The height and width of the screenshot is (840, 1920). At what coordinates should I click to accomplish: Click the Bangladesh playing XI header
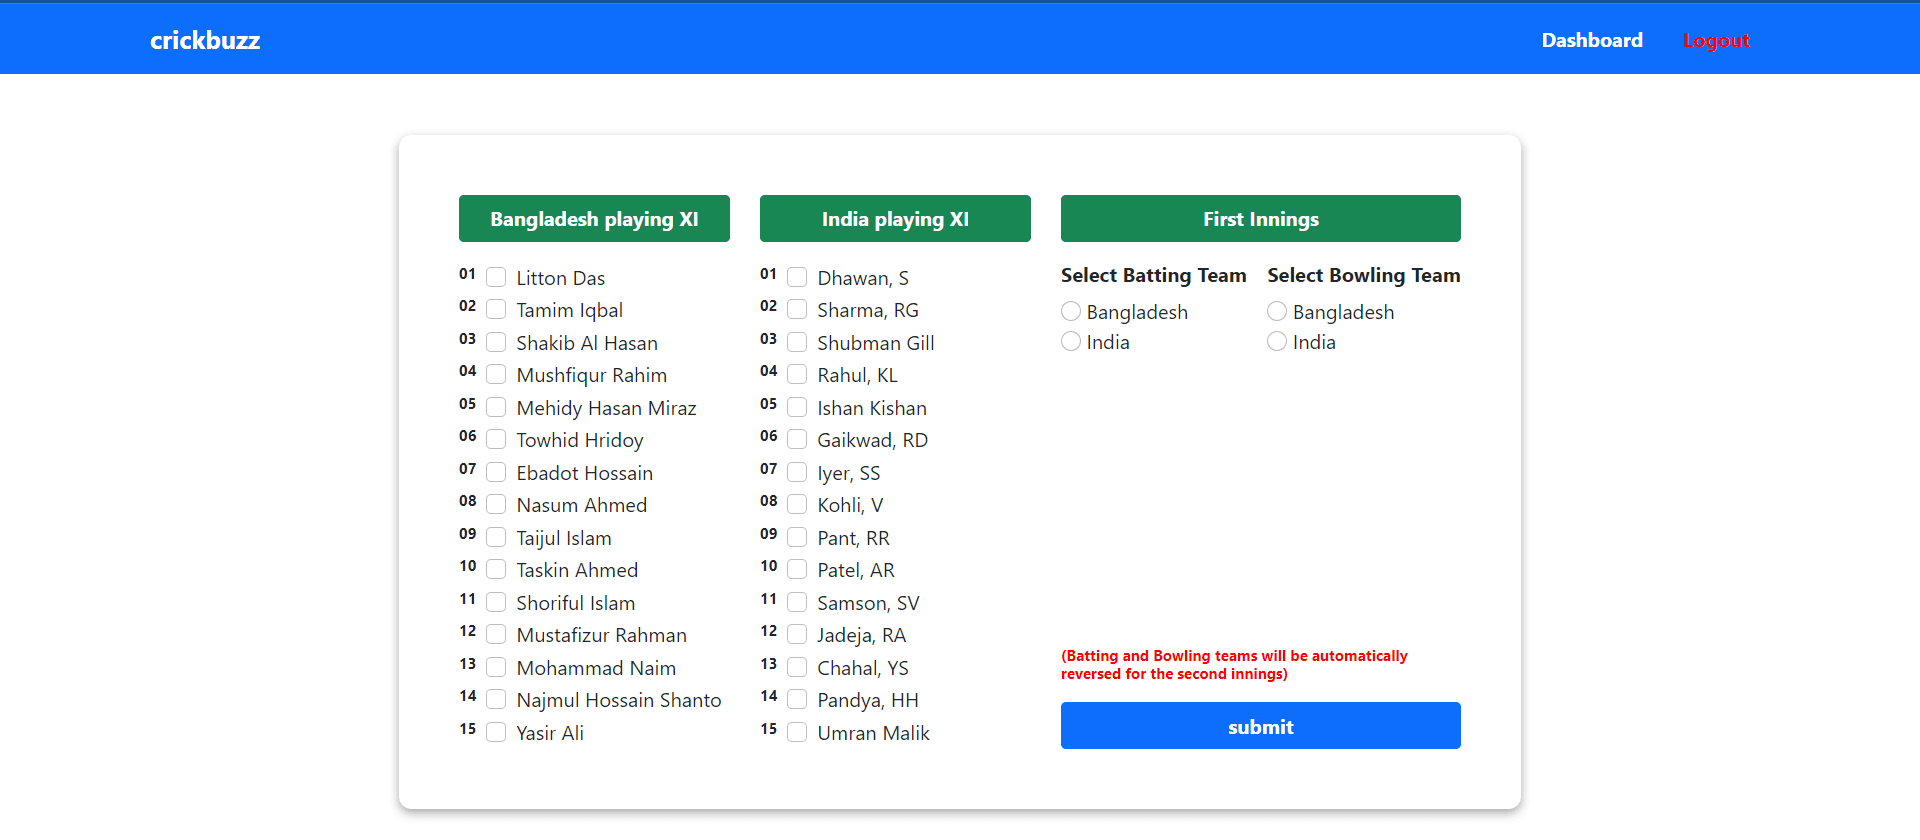(x=594, y=218)
